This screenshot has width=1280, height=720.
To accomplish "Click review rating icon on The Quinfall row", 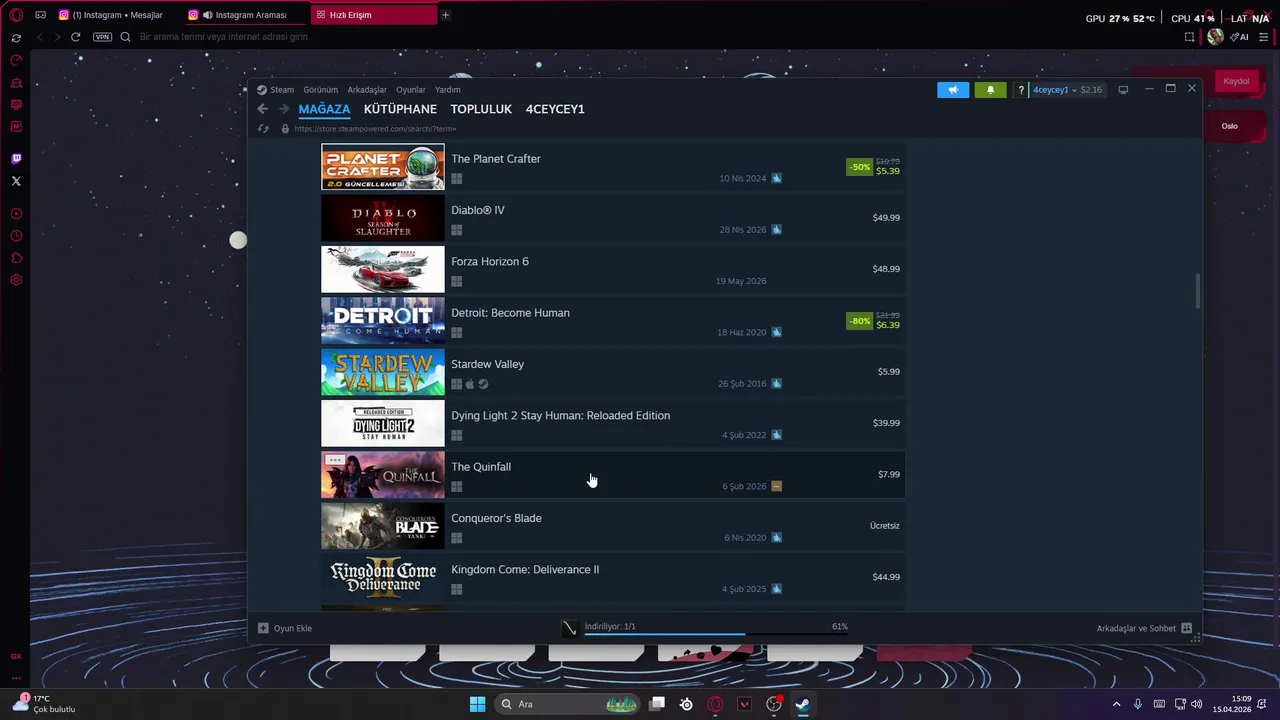I will tap(777, 487).
